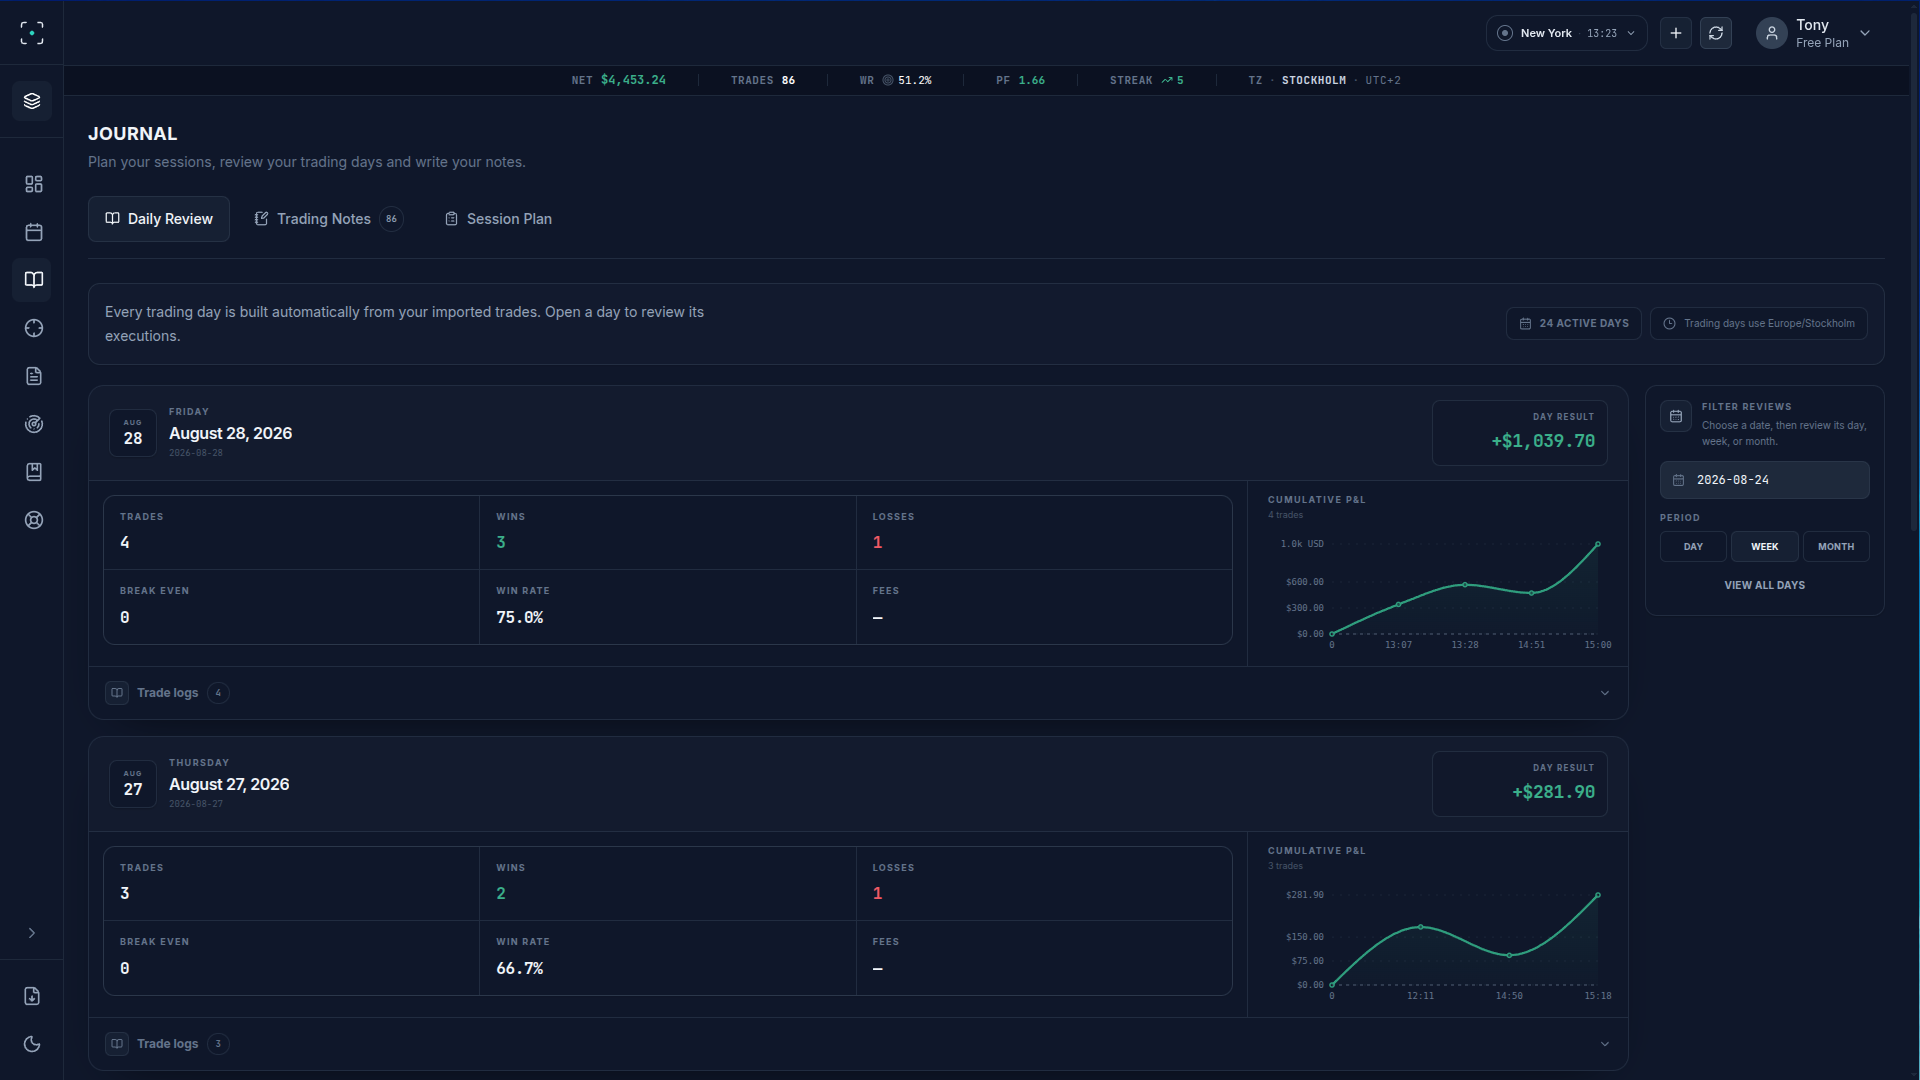1920x1080 pixels.
Task: Click the 66.7% win rate value
Action: [x=520, y=969]
